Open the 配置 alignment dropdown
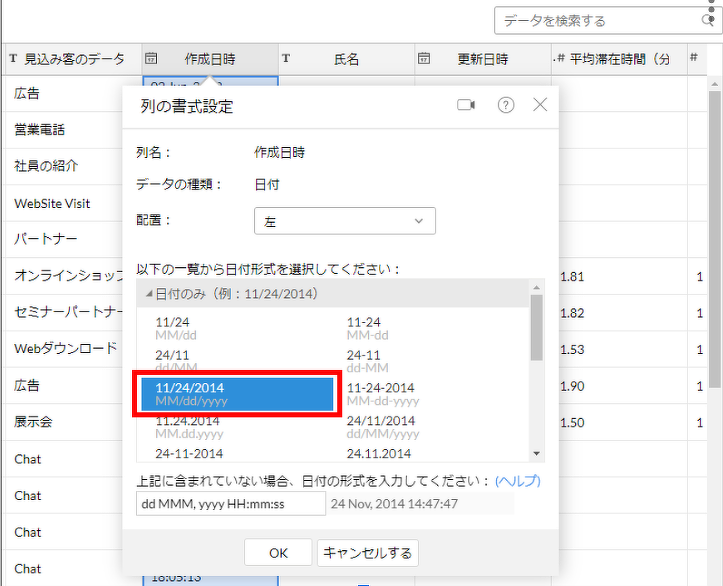Image resolution: width=723 pixels, height=586 pixels. point(345,221)
